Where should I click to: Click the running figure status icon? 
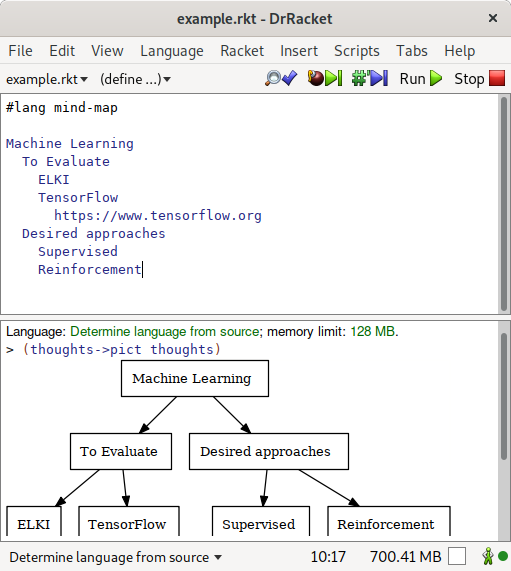click(x=488, y=556)
